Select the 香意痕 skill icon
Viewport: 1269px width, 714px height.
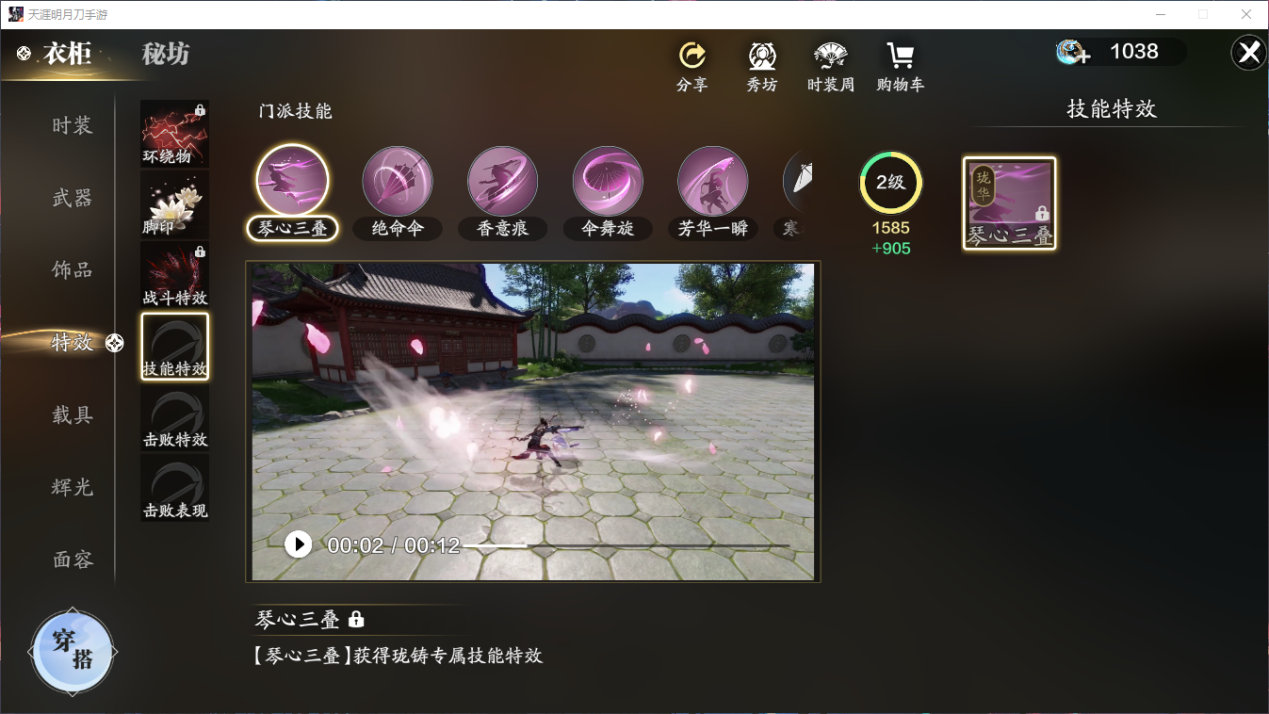click(503, 181)
